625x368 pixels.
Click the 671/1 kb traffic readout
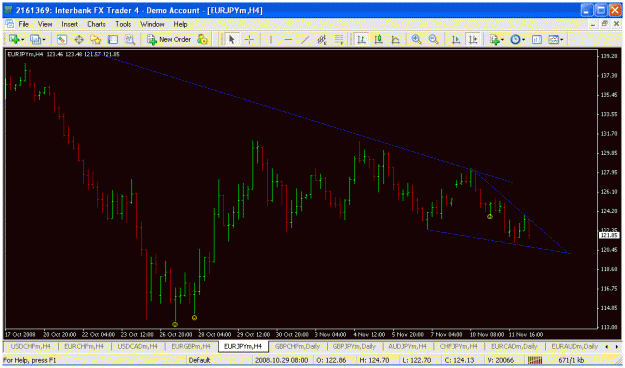coord(571,360)
